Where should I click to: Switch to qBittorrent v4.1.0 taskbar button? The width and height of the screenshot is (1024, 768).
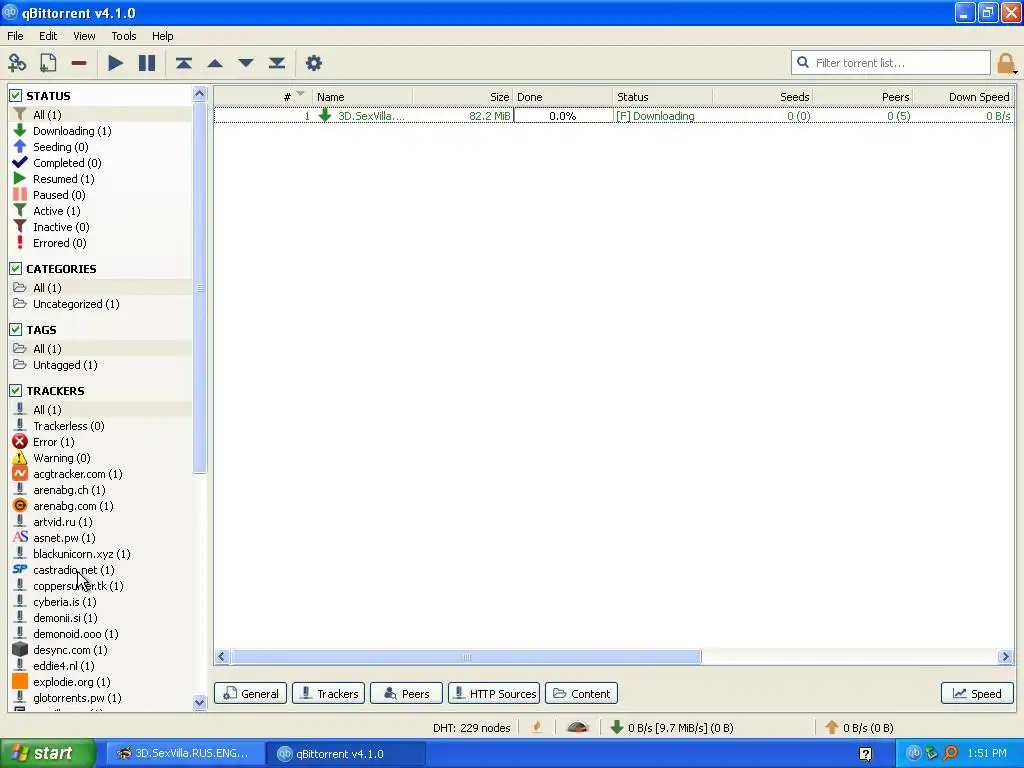(x=346, y=754)
